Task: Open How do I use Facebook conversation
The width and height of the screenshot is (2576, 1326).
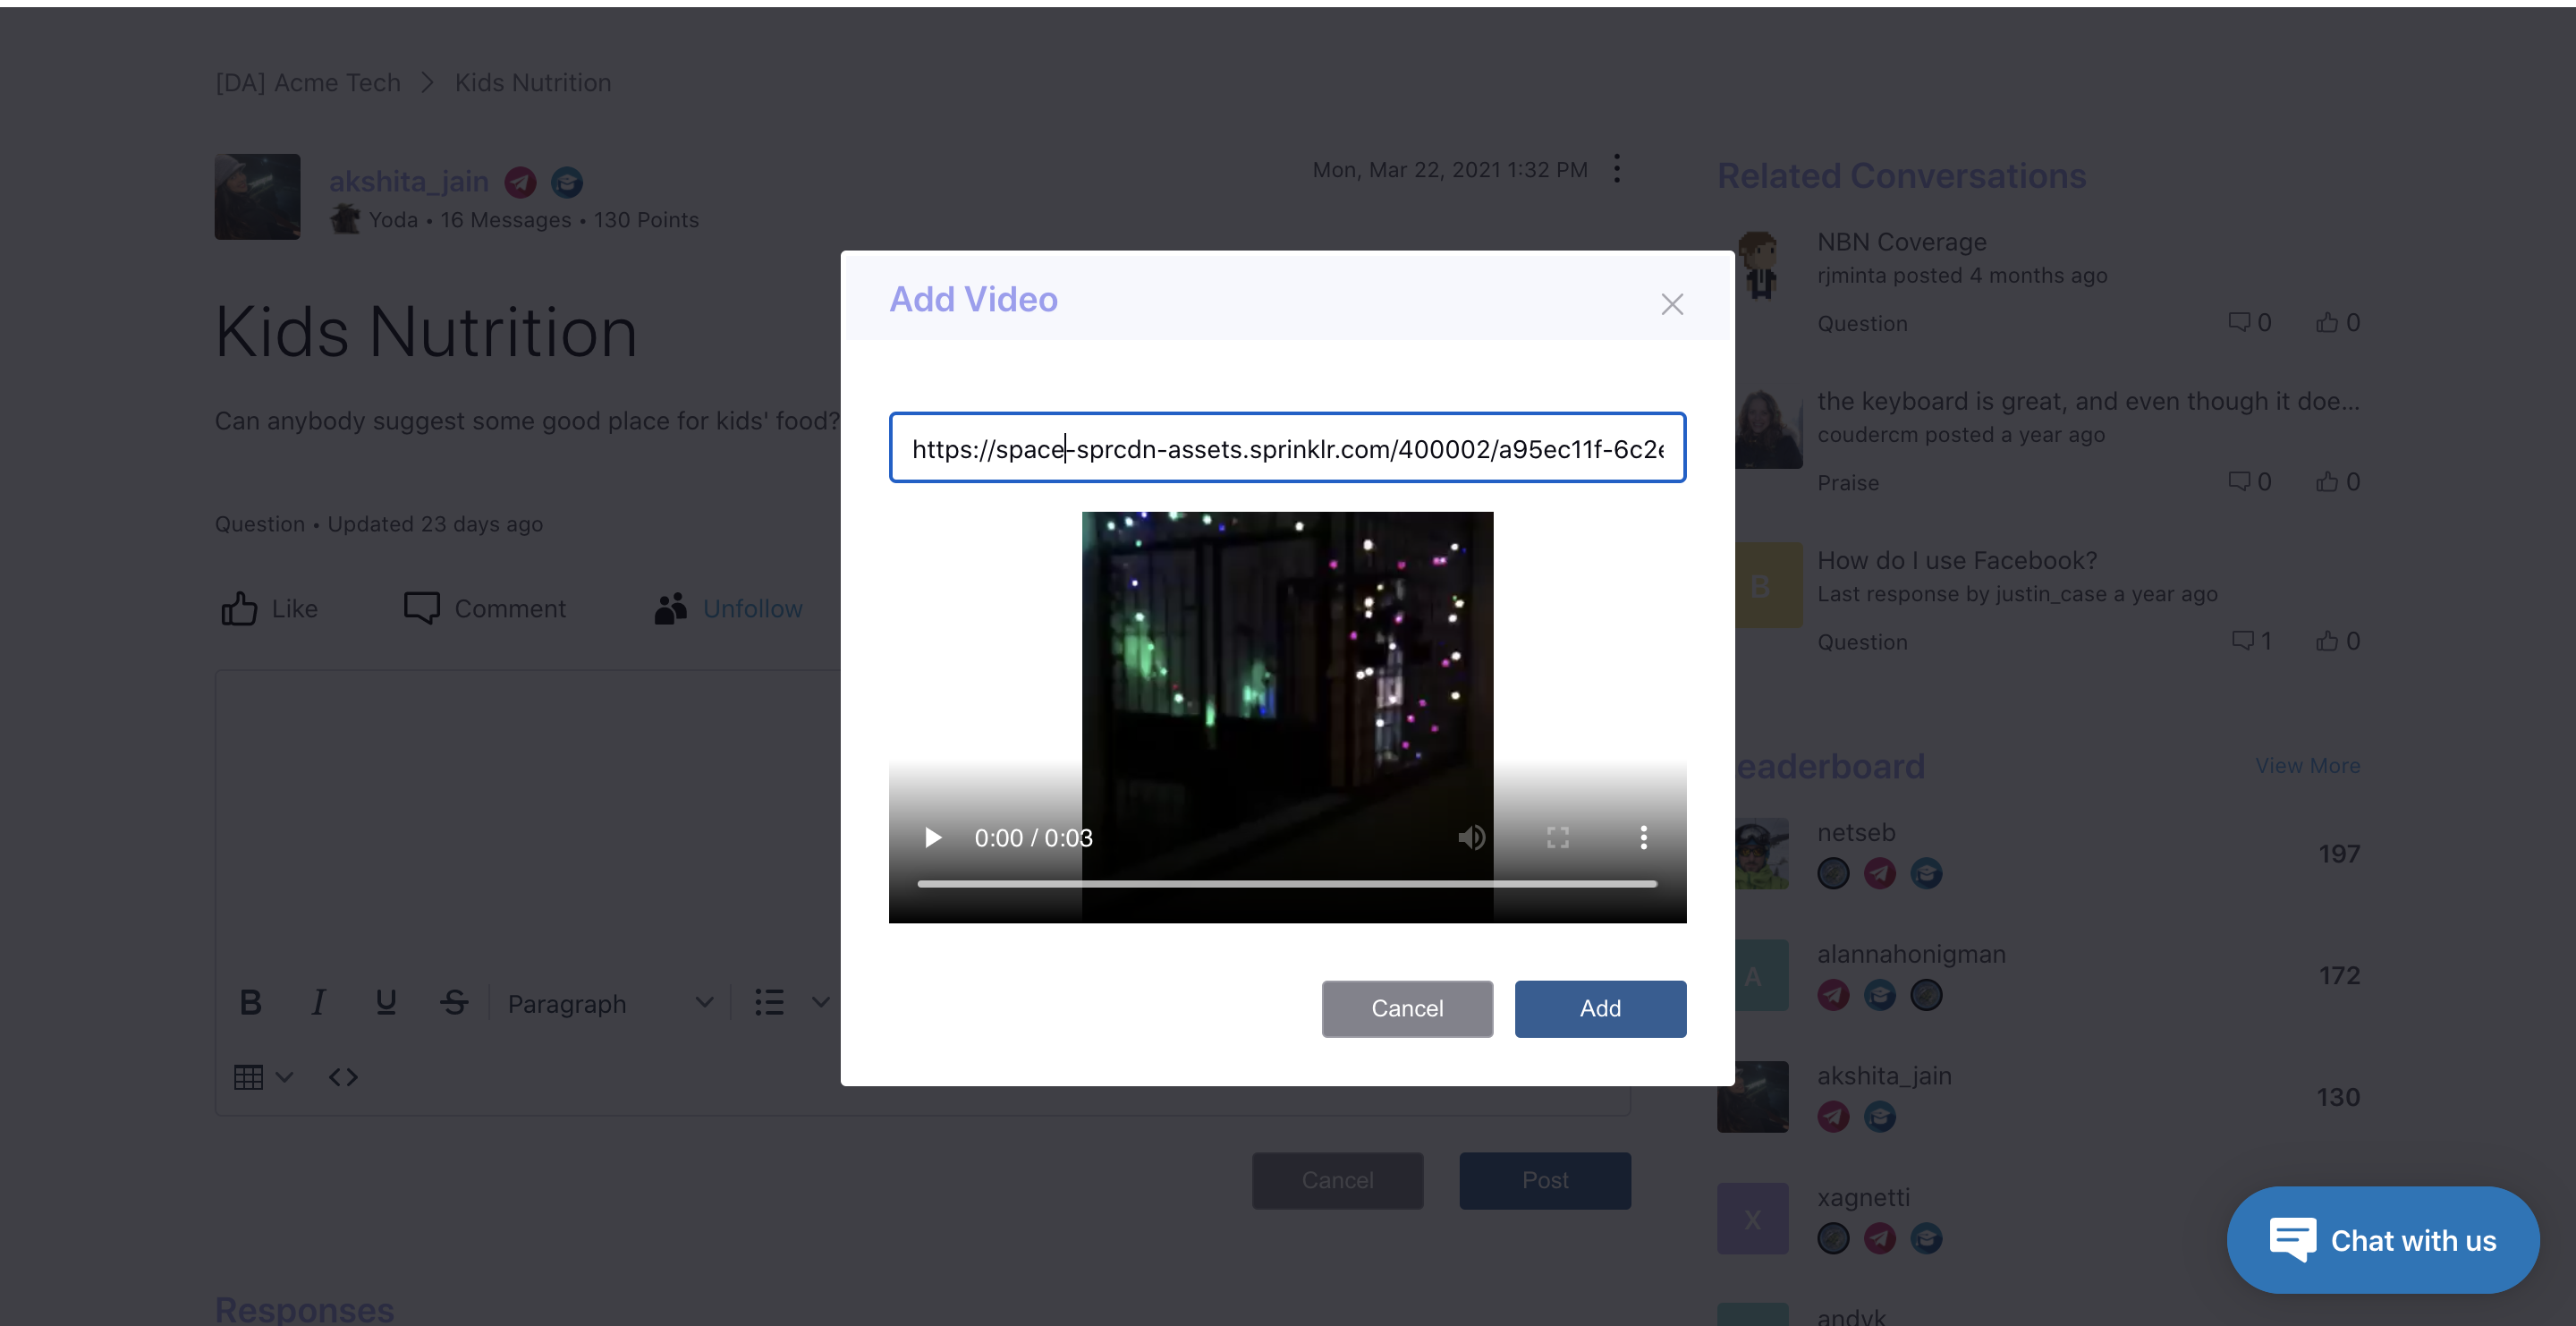Action: pyautogui.click(x=1957, y=560)
